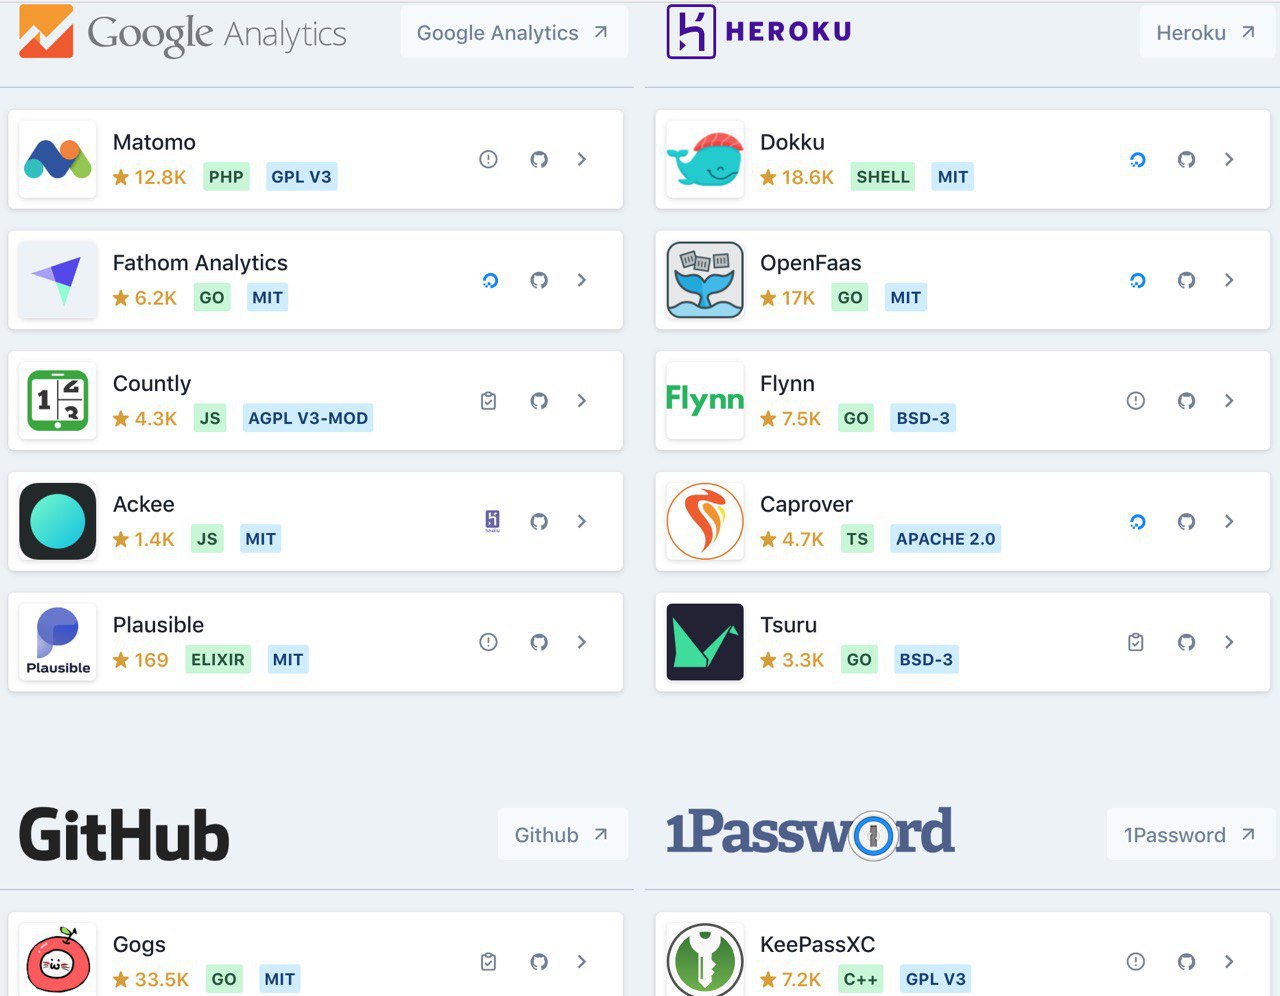
Task: Click the GitHub icon on the Matomo row
Action: pyautogui.click(x=539, y=160)
